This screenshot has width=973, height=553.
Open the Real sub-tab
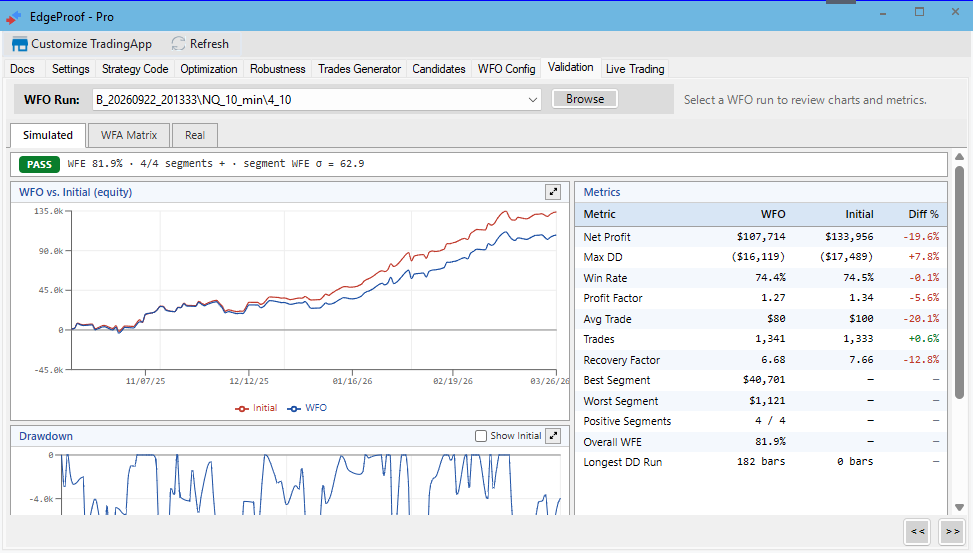(195, 135)
